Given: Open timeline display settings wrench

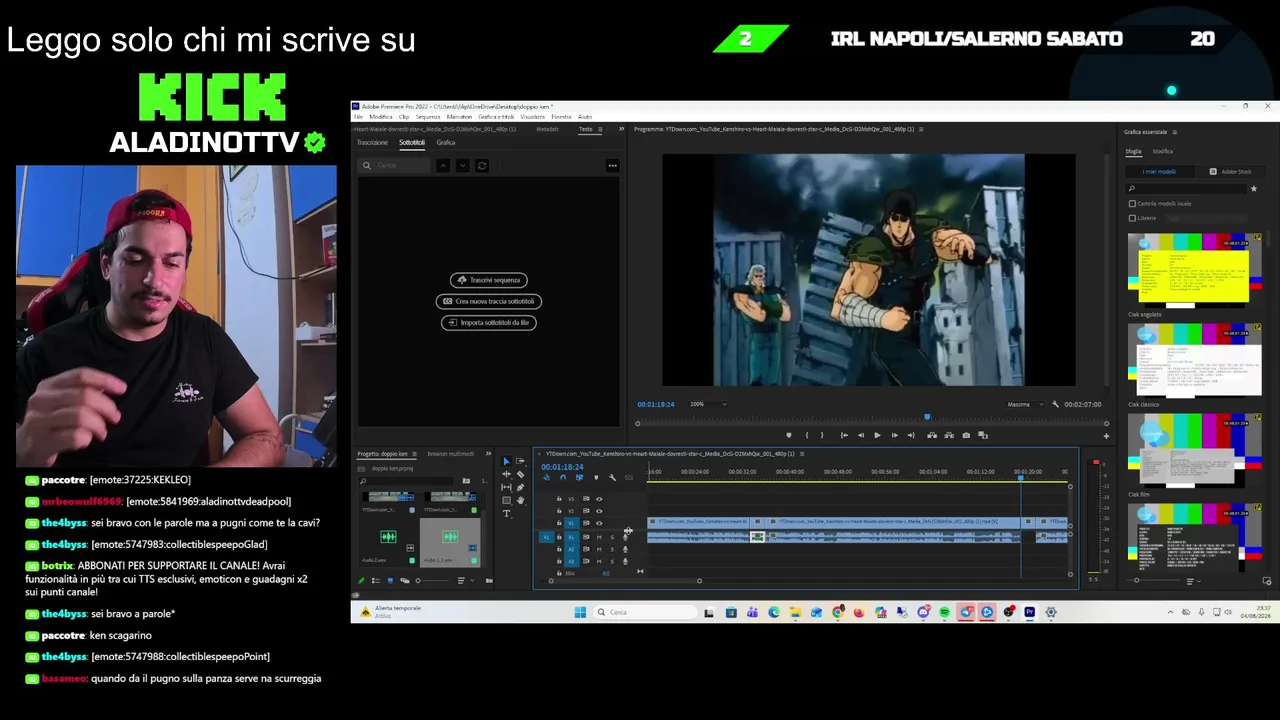Looking at the screenshot, I should tap(613, 478).
